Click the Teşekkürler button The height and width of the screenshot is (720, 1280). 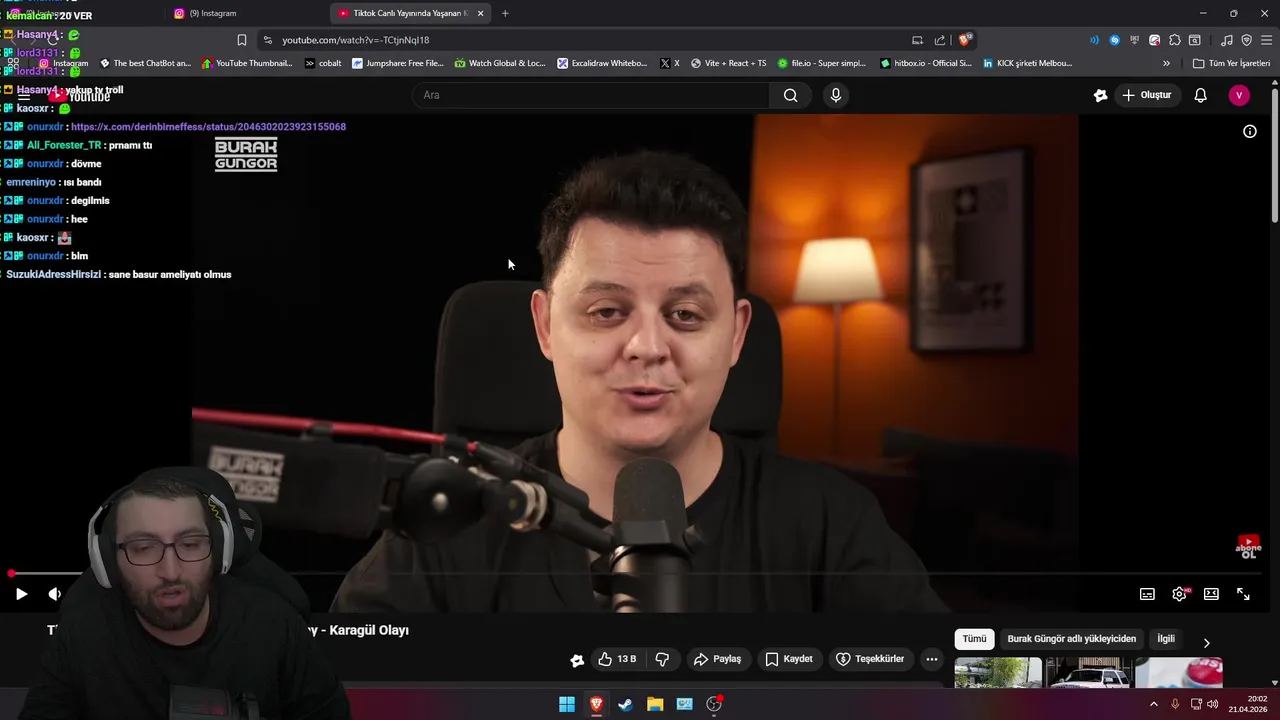coord(870,659)
